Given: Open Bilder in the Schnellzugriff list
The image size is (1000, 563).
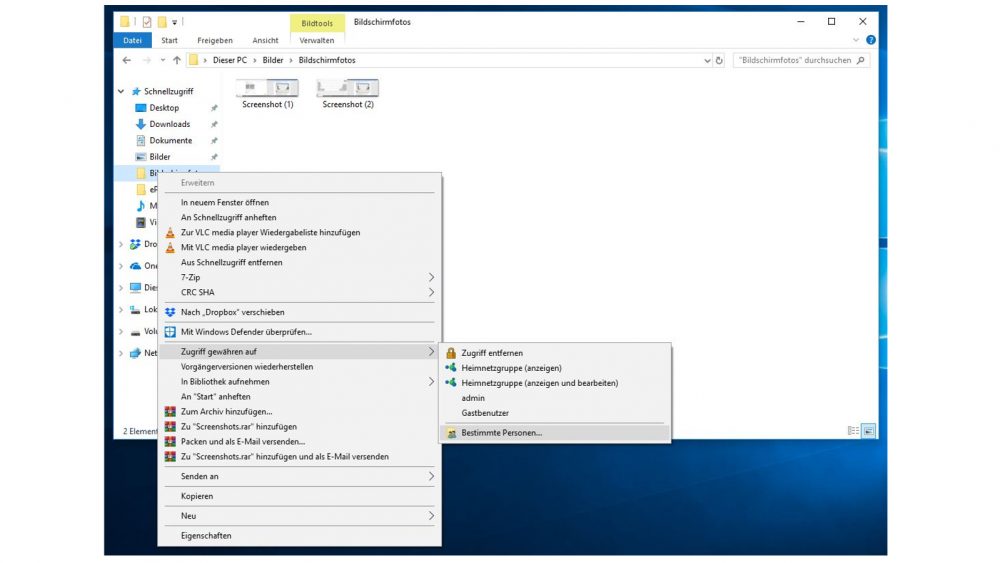Looking at the screenshot, I should [160, 157].
